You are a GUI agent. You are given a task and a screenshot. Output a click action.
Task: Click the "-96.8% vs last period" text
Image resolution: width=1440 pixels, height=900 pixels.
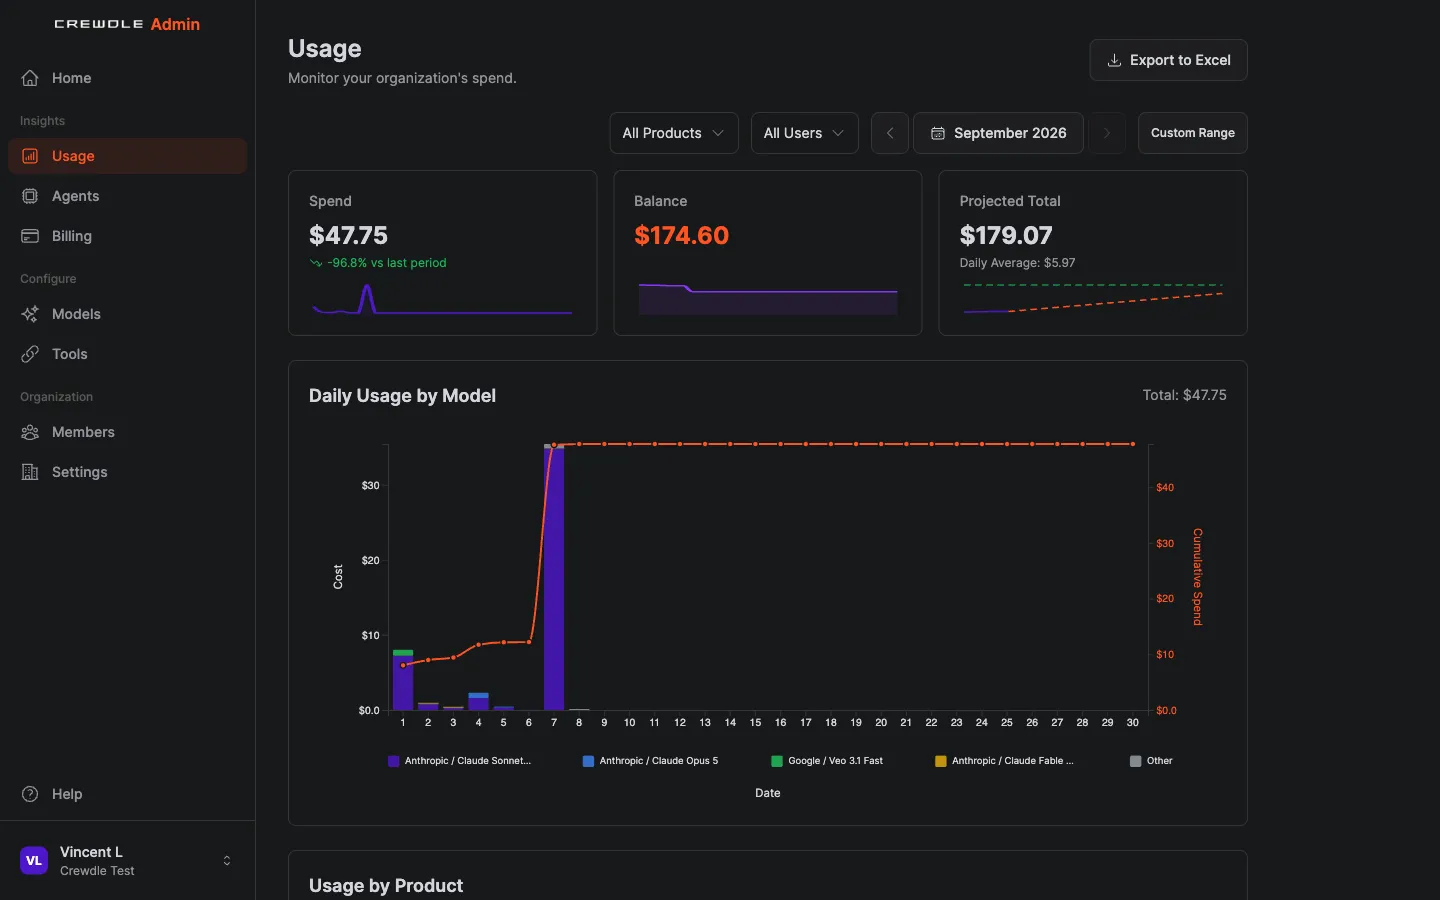(x=387, y=263)
